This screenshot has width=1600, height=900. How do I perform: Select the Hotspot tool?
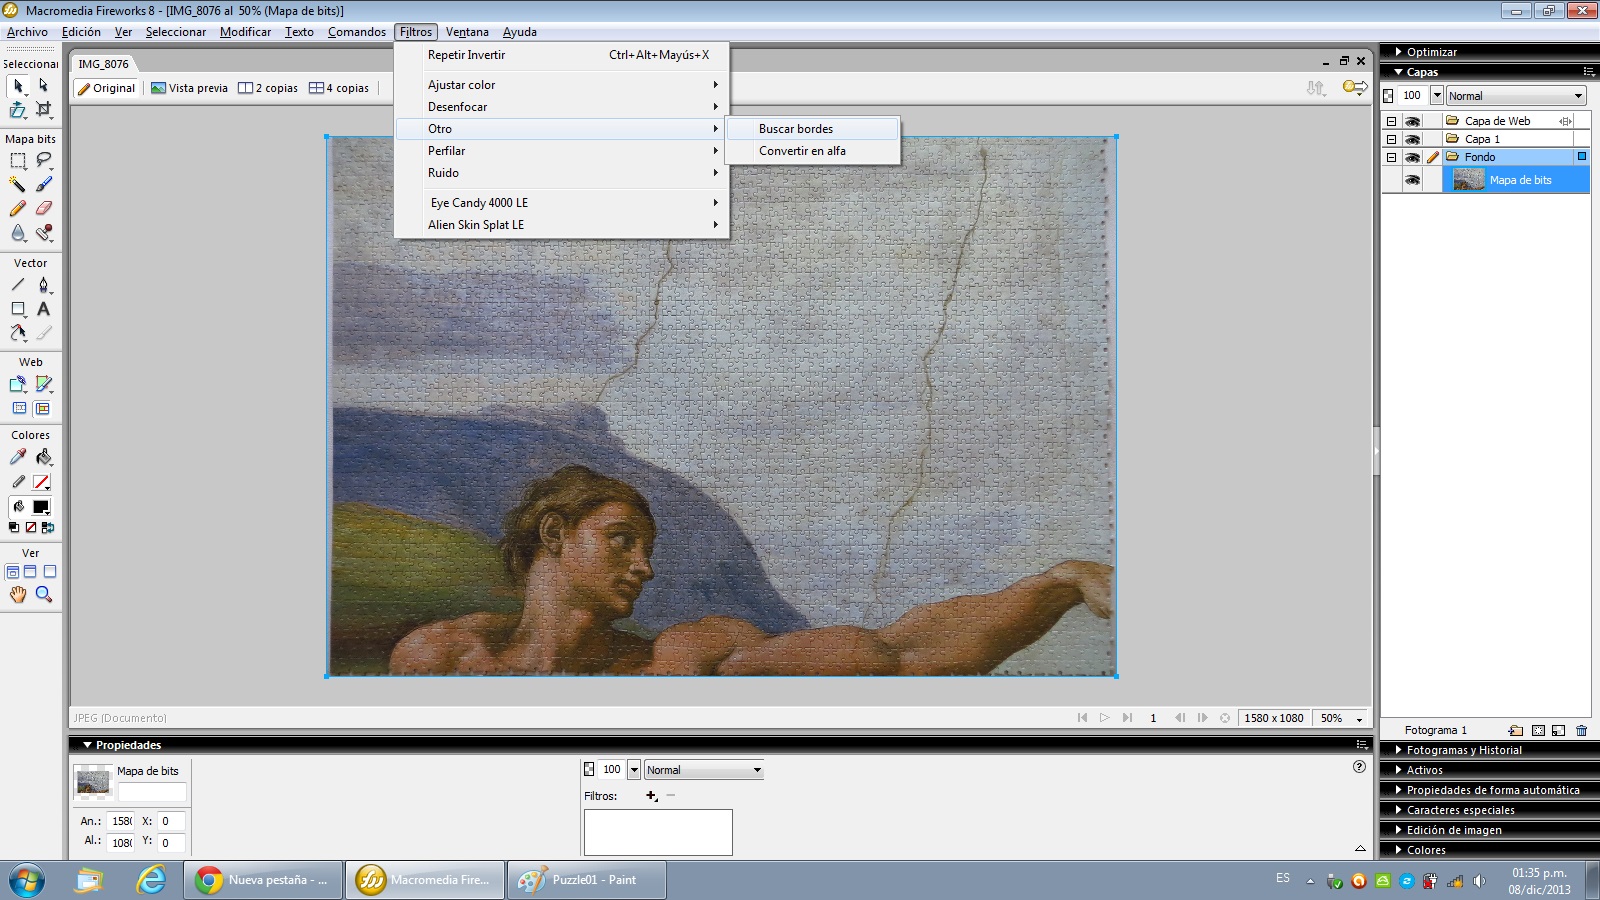tap(18, 384)
